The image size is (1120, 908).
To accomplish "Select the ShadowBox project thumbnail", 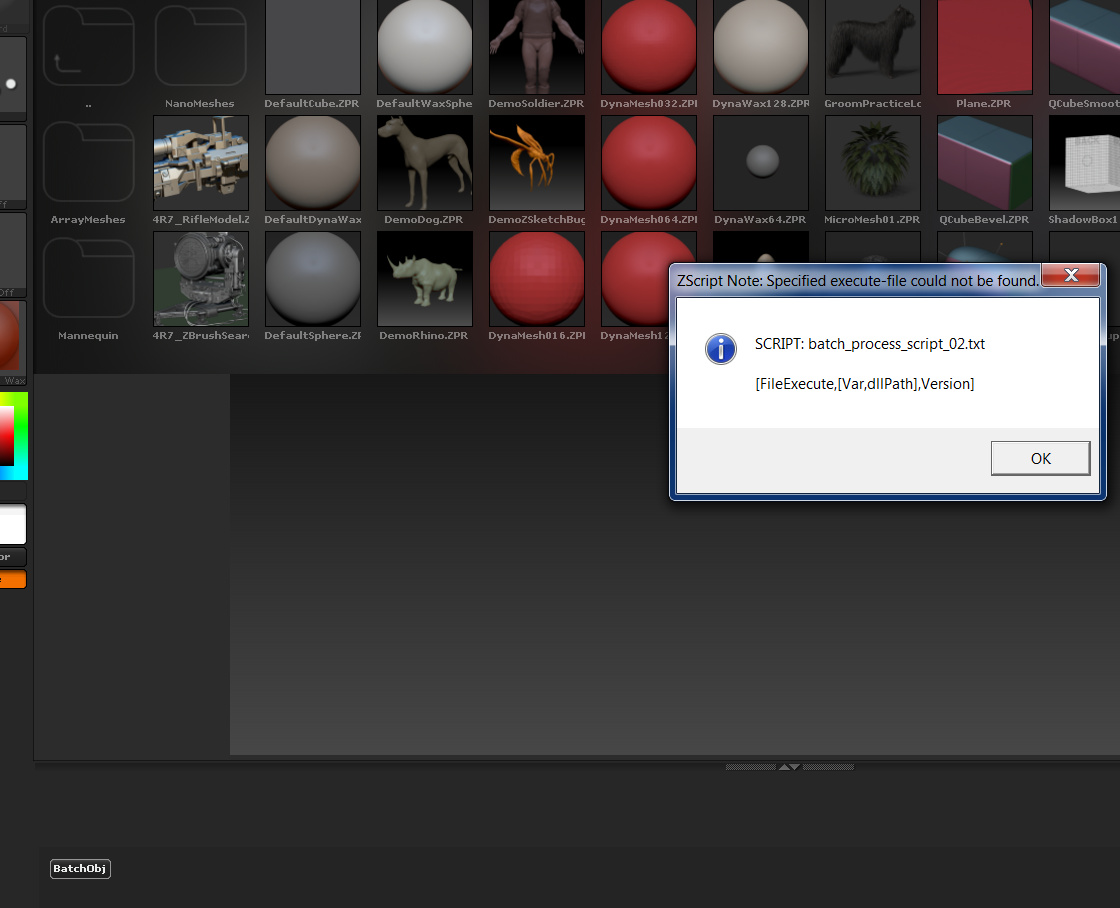I will (1084, 163).
